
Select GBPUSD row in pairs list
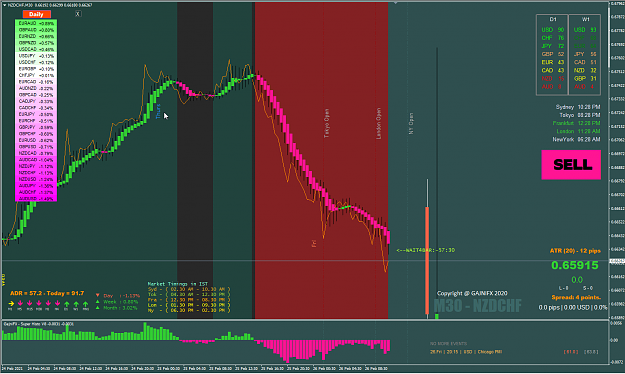(36, 147)
